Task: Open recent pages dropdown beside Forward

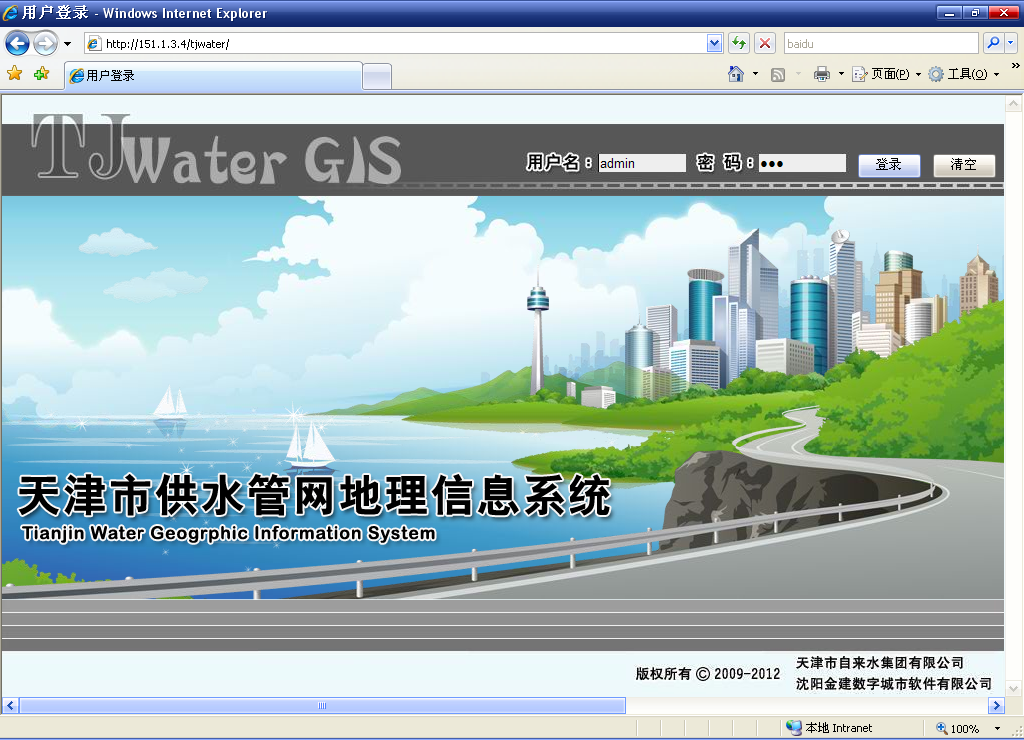Action: click(x=67, y=44)
